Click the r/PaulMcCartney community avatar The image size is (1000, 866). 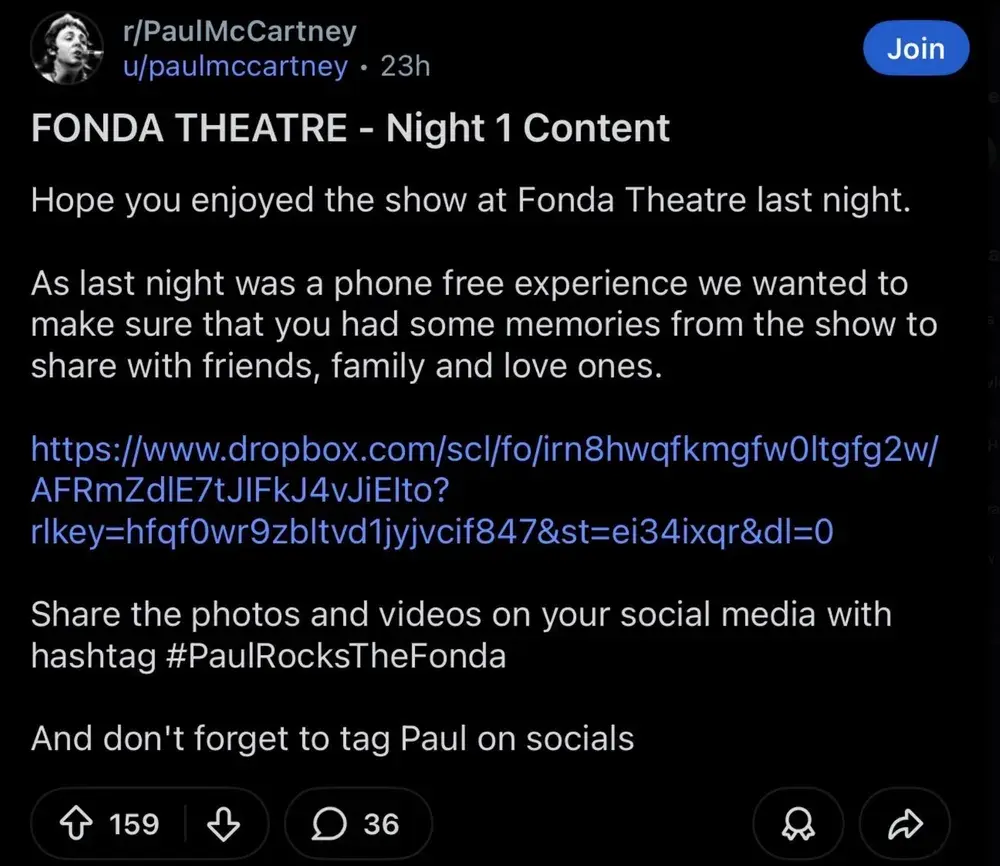(67, 49)
